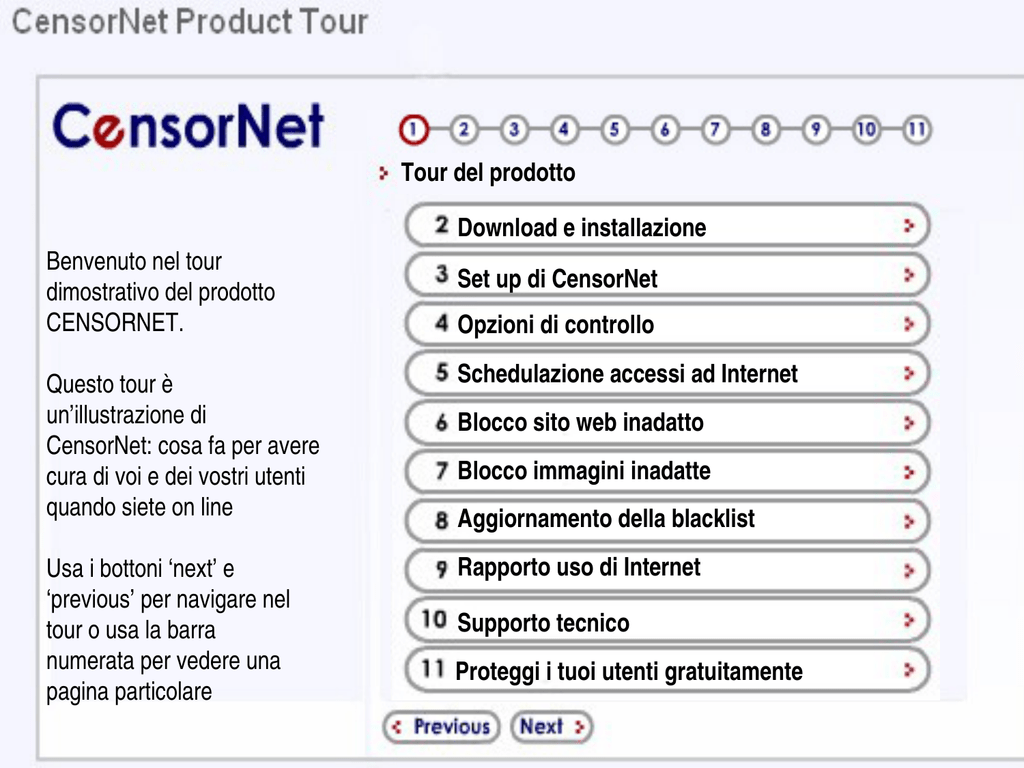Open Rapporto uso di Internet page

667,569
